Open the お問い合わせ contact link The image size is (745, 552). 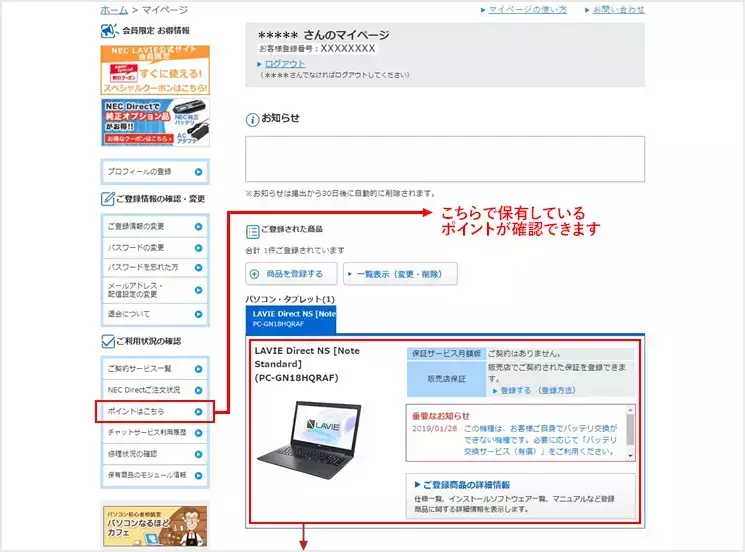tap(618, 10)
